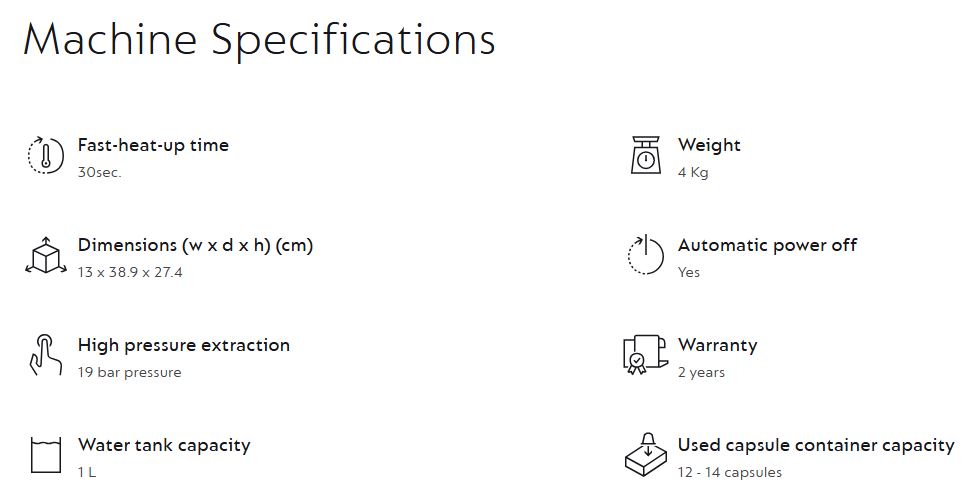
Task: Click the Warranty label
Action: 717,345
